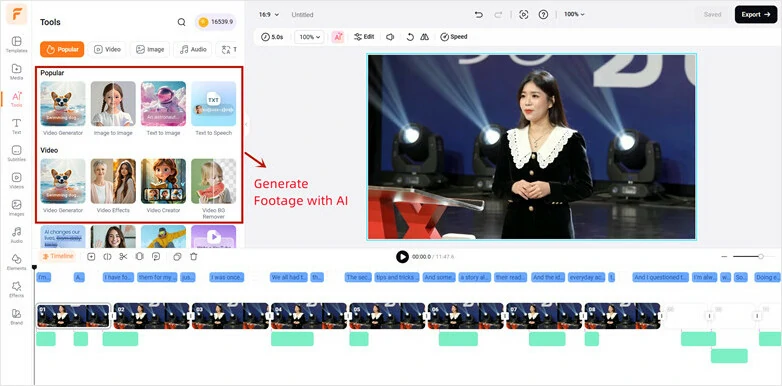Select the 'And I questioned t...' subtitle clip
The width and height of the screenshot is (782, 386).
pyautogui.click(x=661, y=277)
